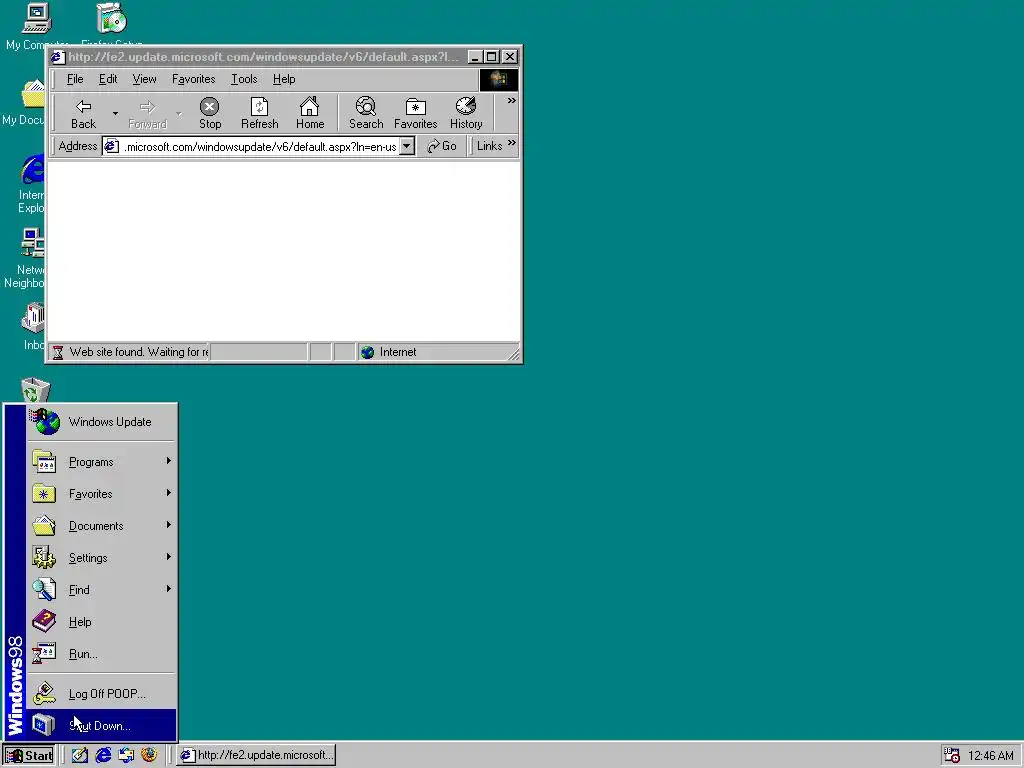Screen dimensions: 1024x768
Task: Click the Help book icon in Start menu
Action: point(44,622)
